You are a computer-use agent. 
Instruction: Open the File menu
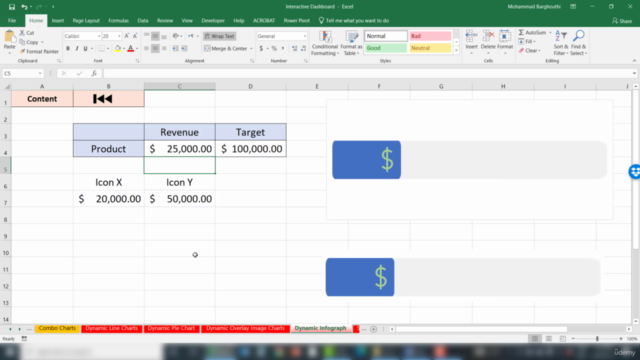pos(12,20)
